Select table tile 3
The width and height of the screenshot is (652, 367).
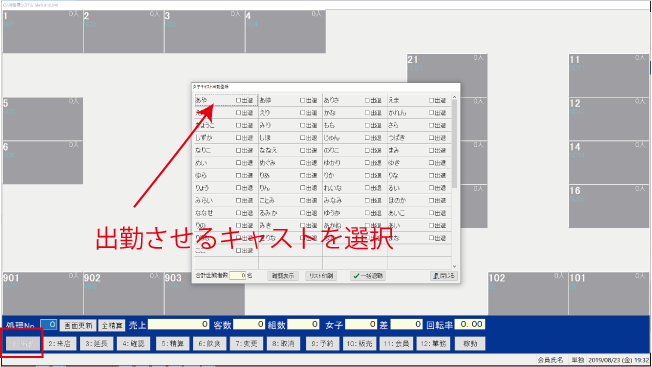coord(205,32)
